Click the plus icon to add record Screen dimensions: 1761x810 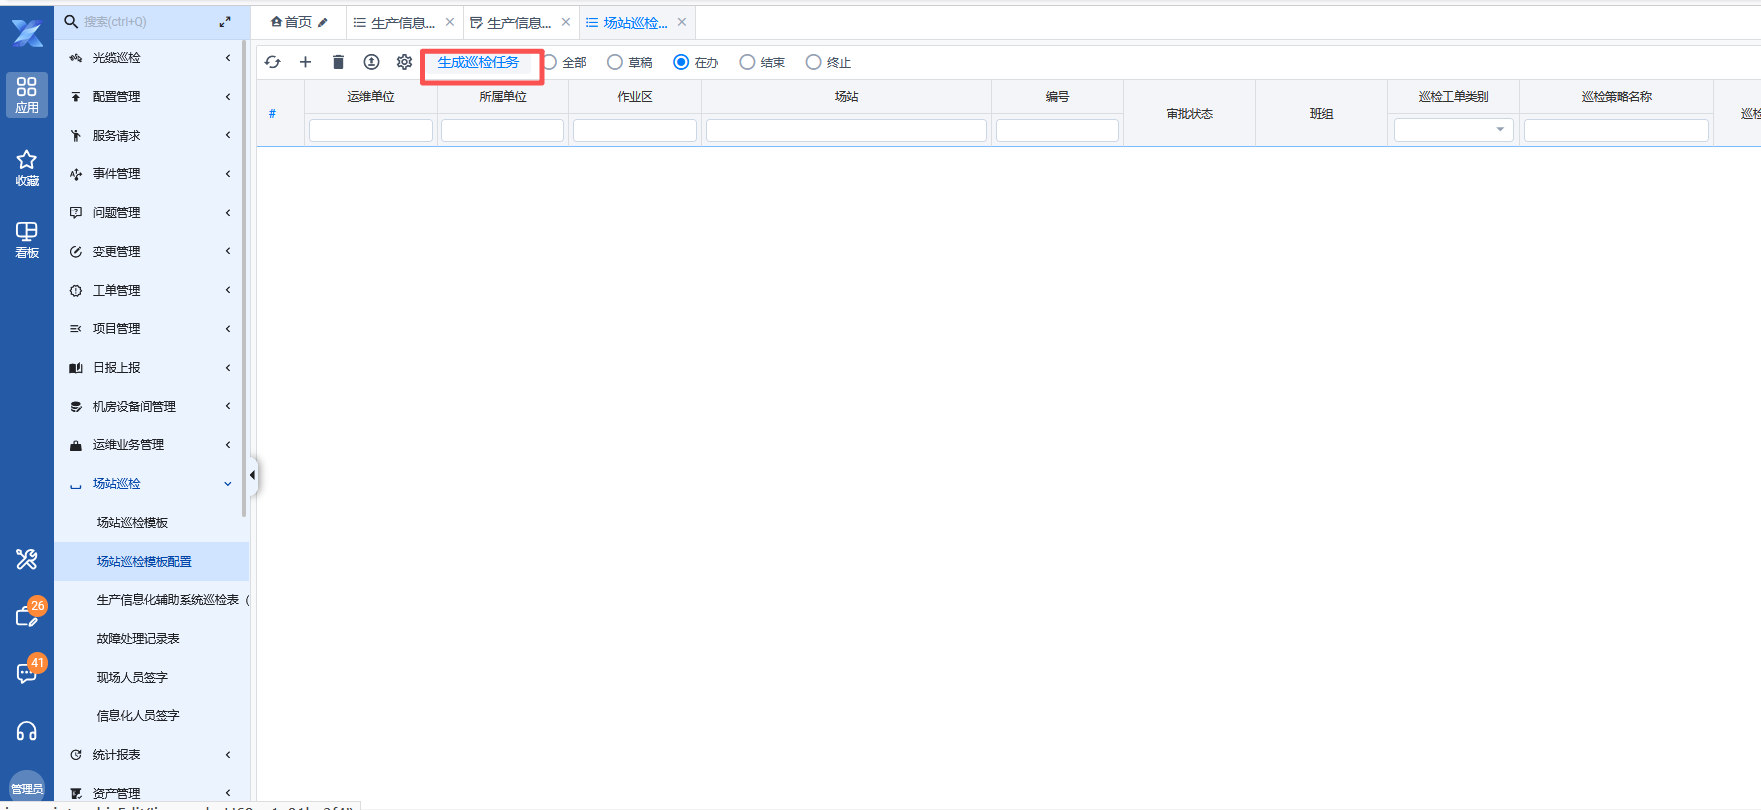[306, 62]
